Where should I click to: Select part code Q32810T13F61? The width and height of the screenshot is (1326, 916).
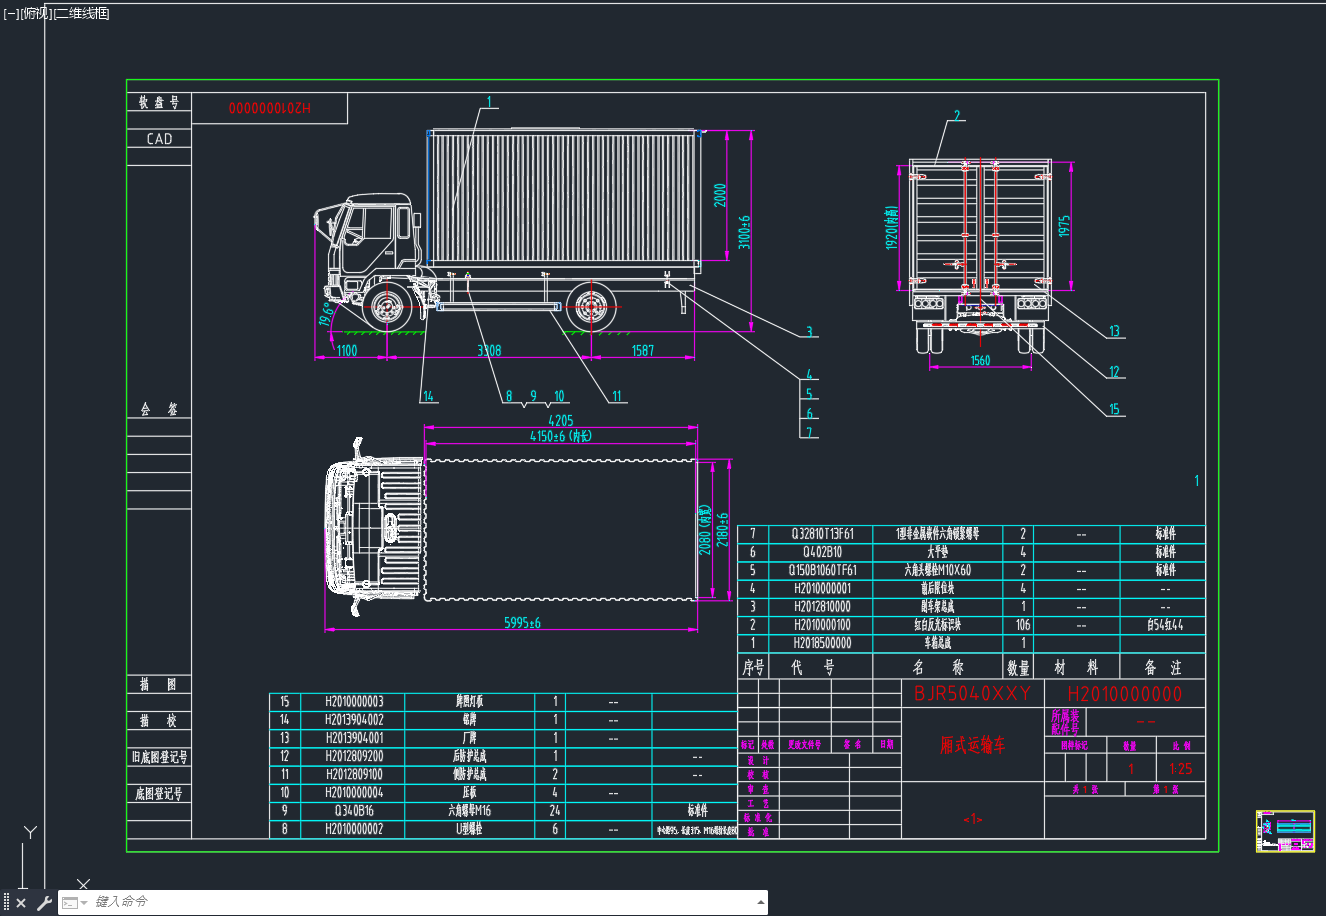pos(823,534)
